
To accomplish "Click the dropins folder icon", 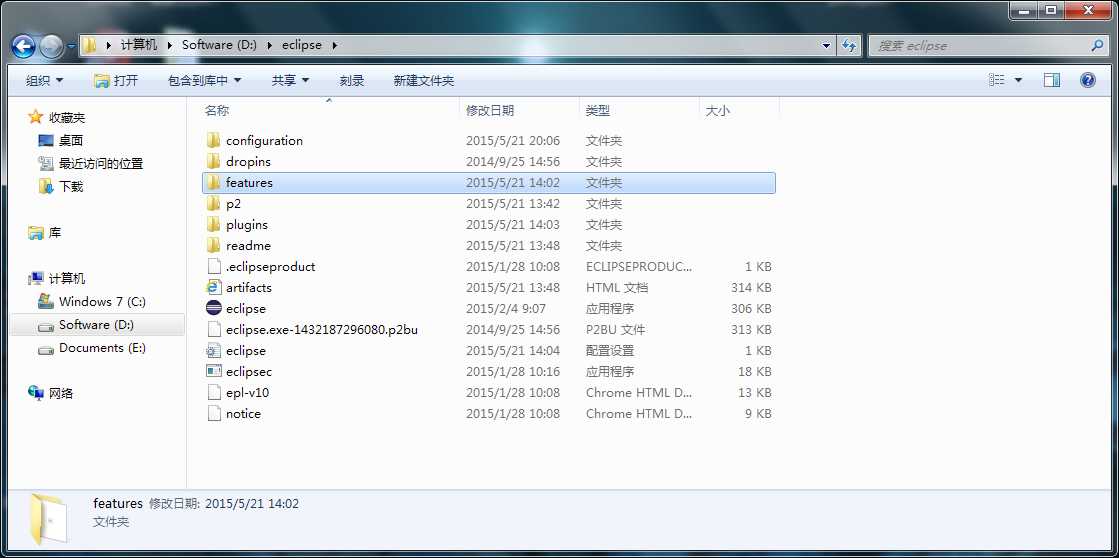I will coord(213,161).
